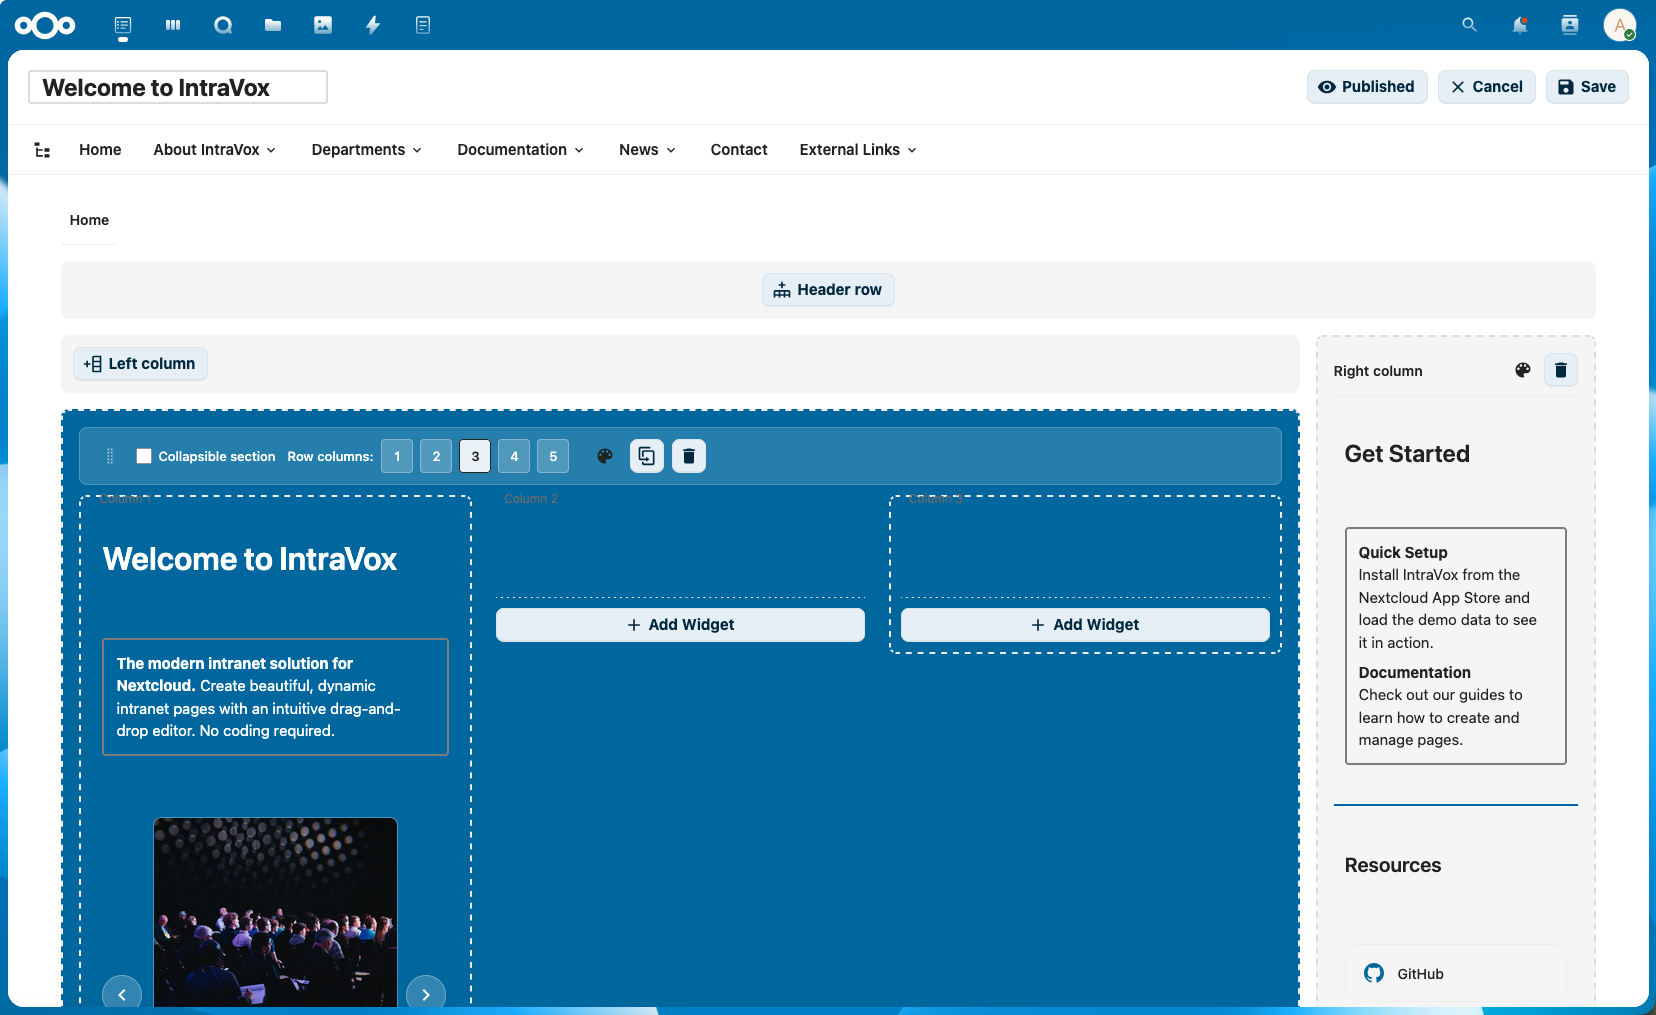Save the page changes
Screen dimensions: 1656x1015
pyautogui.click(x=1586, y=87)
